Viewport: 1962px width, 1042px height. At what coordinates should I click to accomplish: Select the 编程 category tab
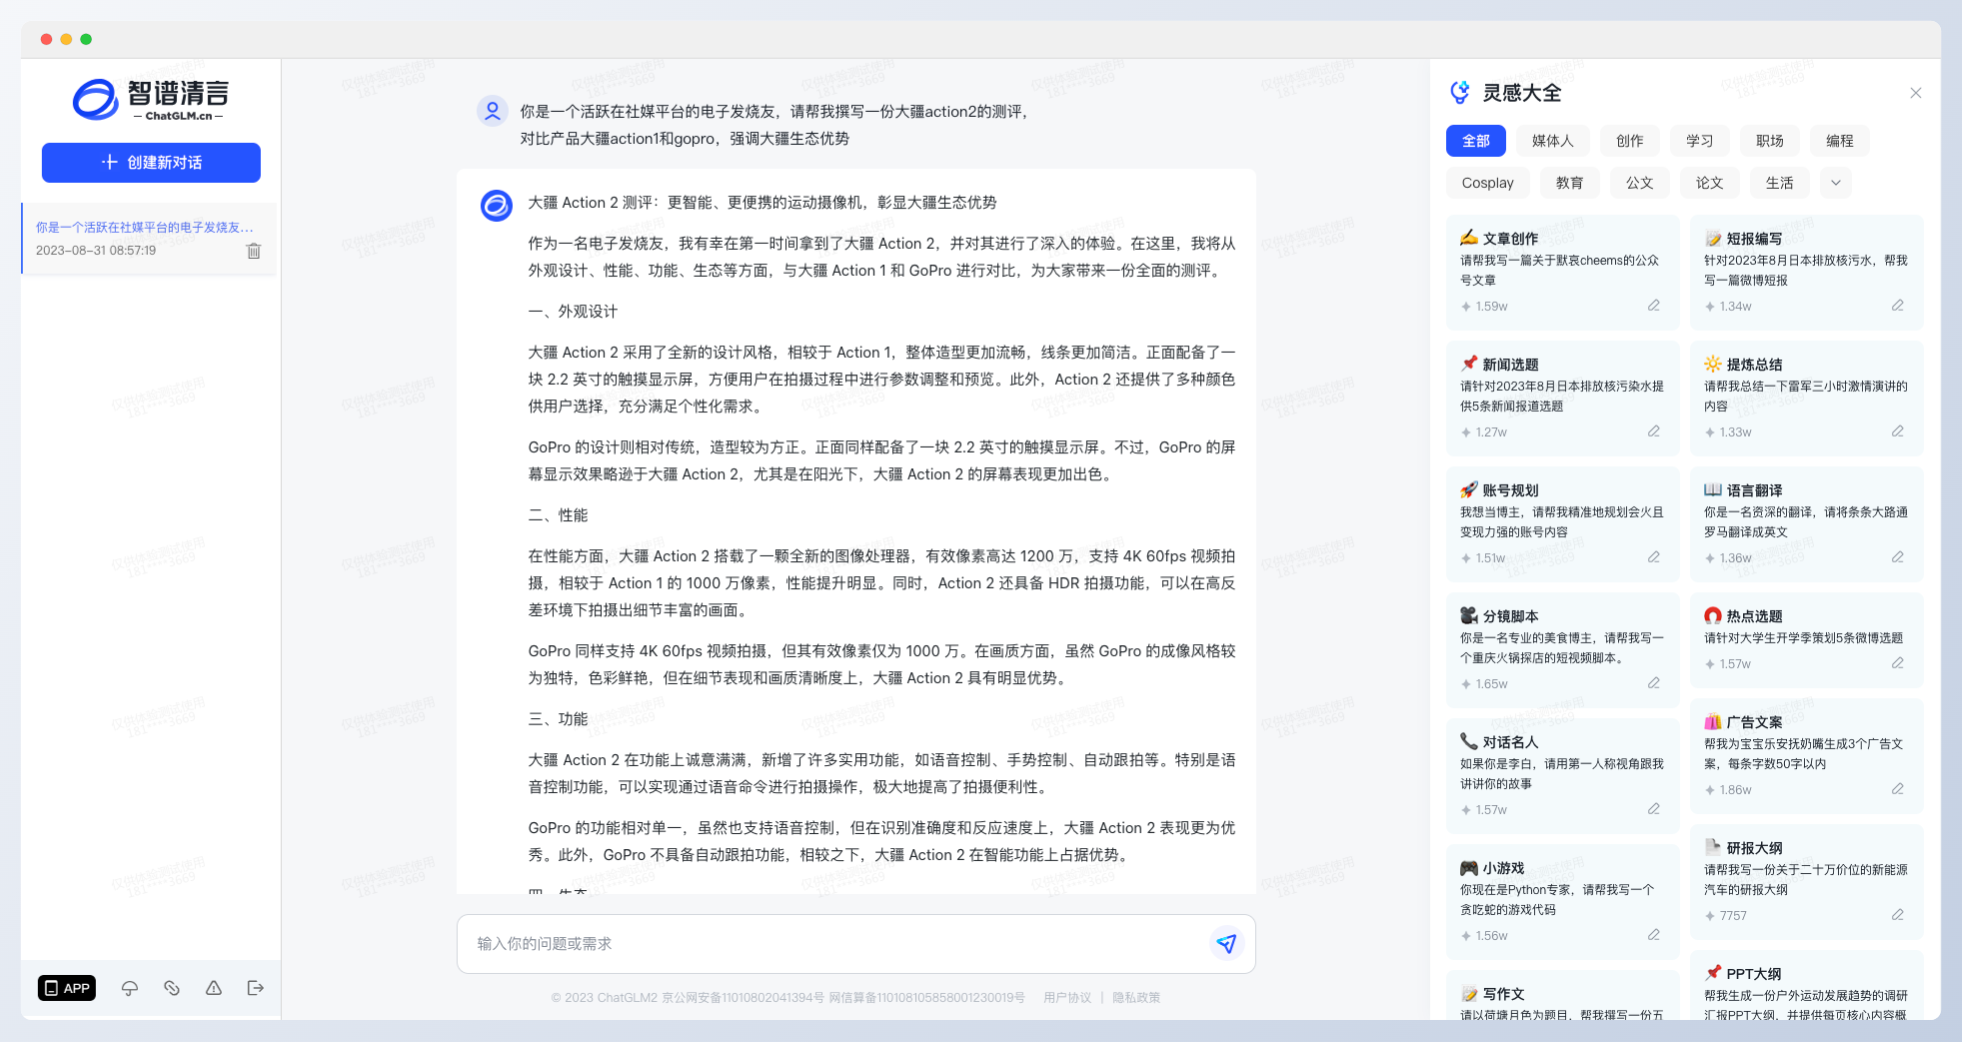point(1840,141)
